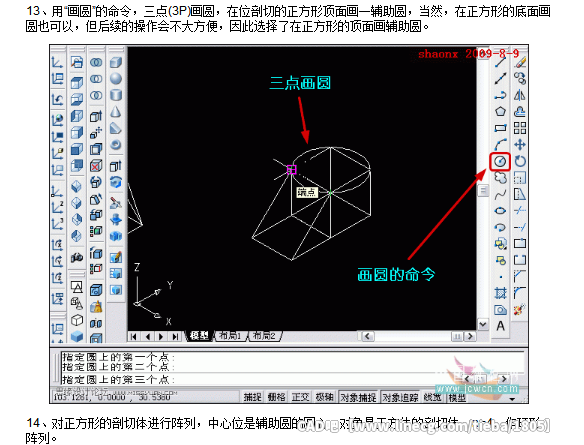
Task: Click the Mirror modify tool
Action: [x=520, y=95]
